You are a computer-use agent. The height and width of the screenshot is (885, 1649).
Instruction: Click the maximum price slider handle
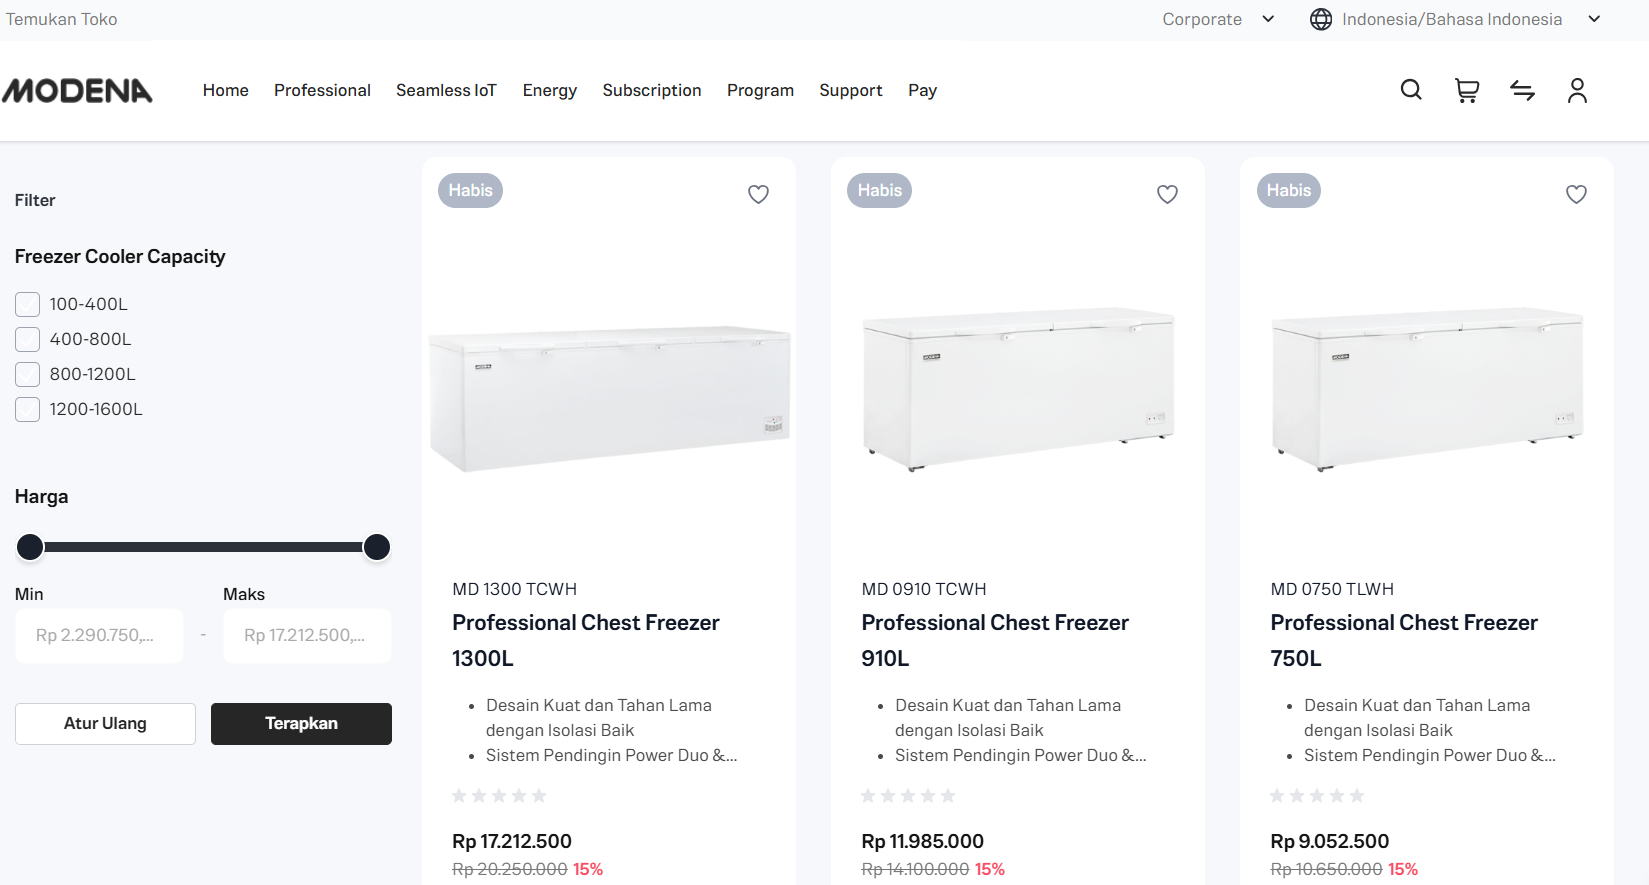point(377,547)
